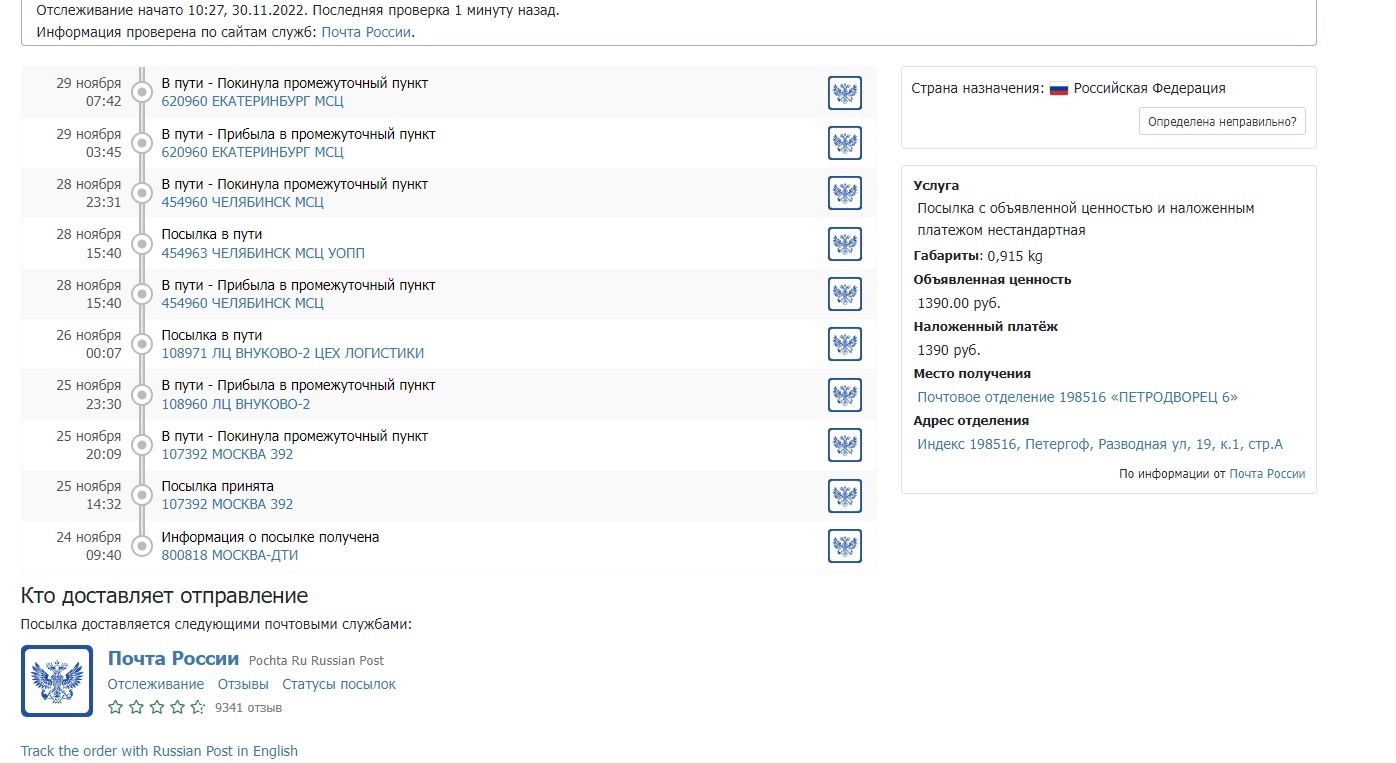Open 107392 МОСКВА 392 link at 14:32
1396x763 pixels.
click(x=227, y=504)
